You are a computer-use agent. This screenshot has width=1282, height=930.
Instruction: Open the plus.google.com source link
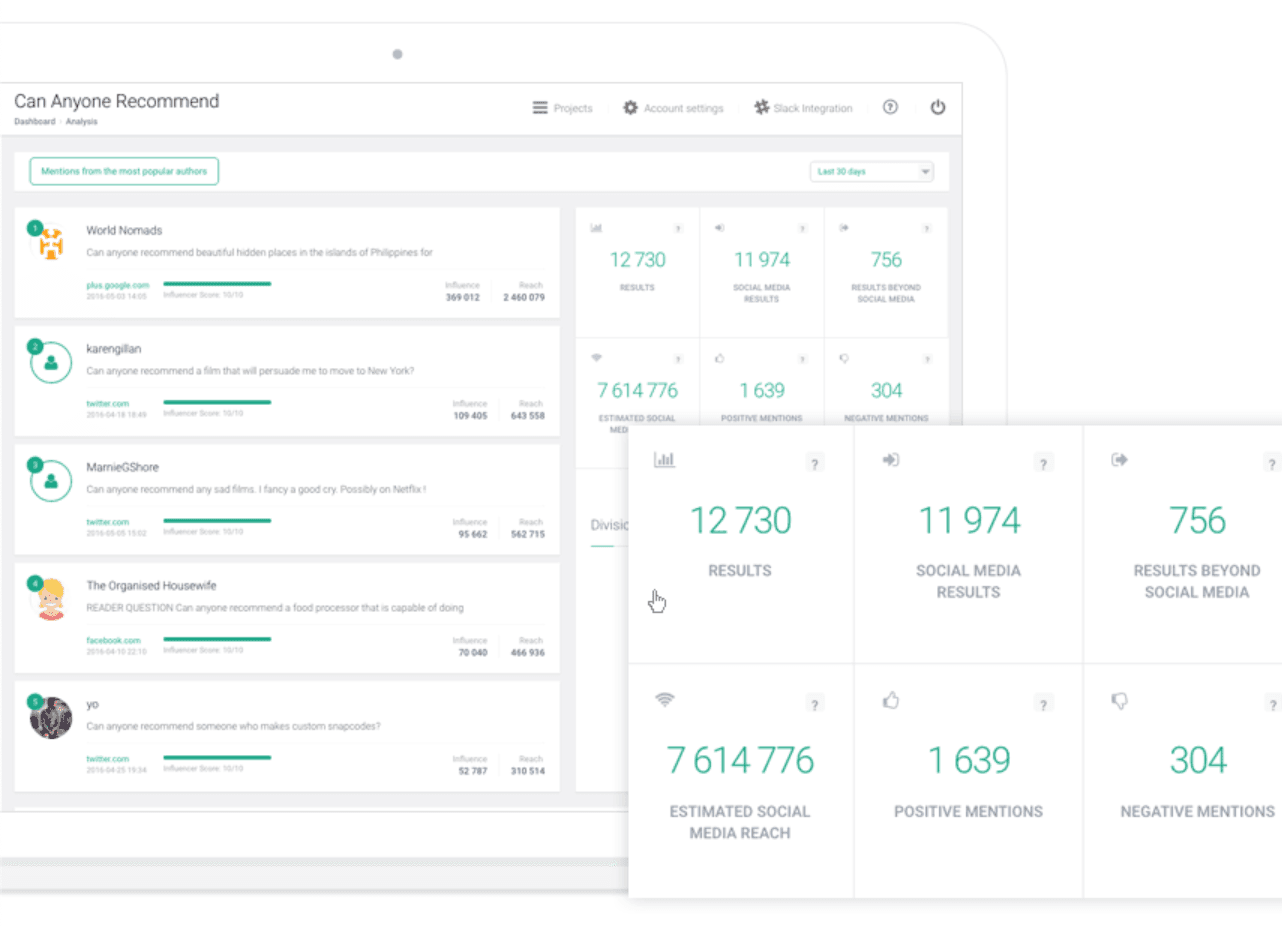117,285
